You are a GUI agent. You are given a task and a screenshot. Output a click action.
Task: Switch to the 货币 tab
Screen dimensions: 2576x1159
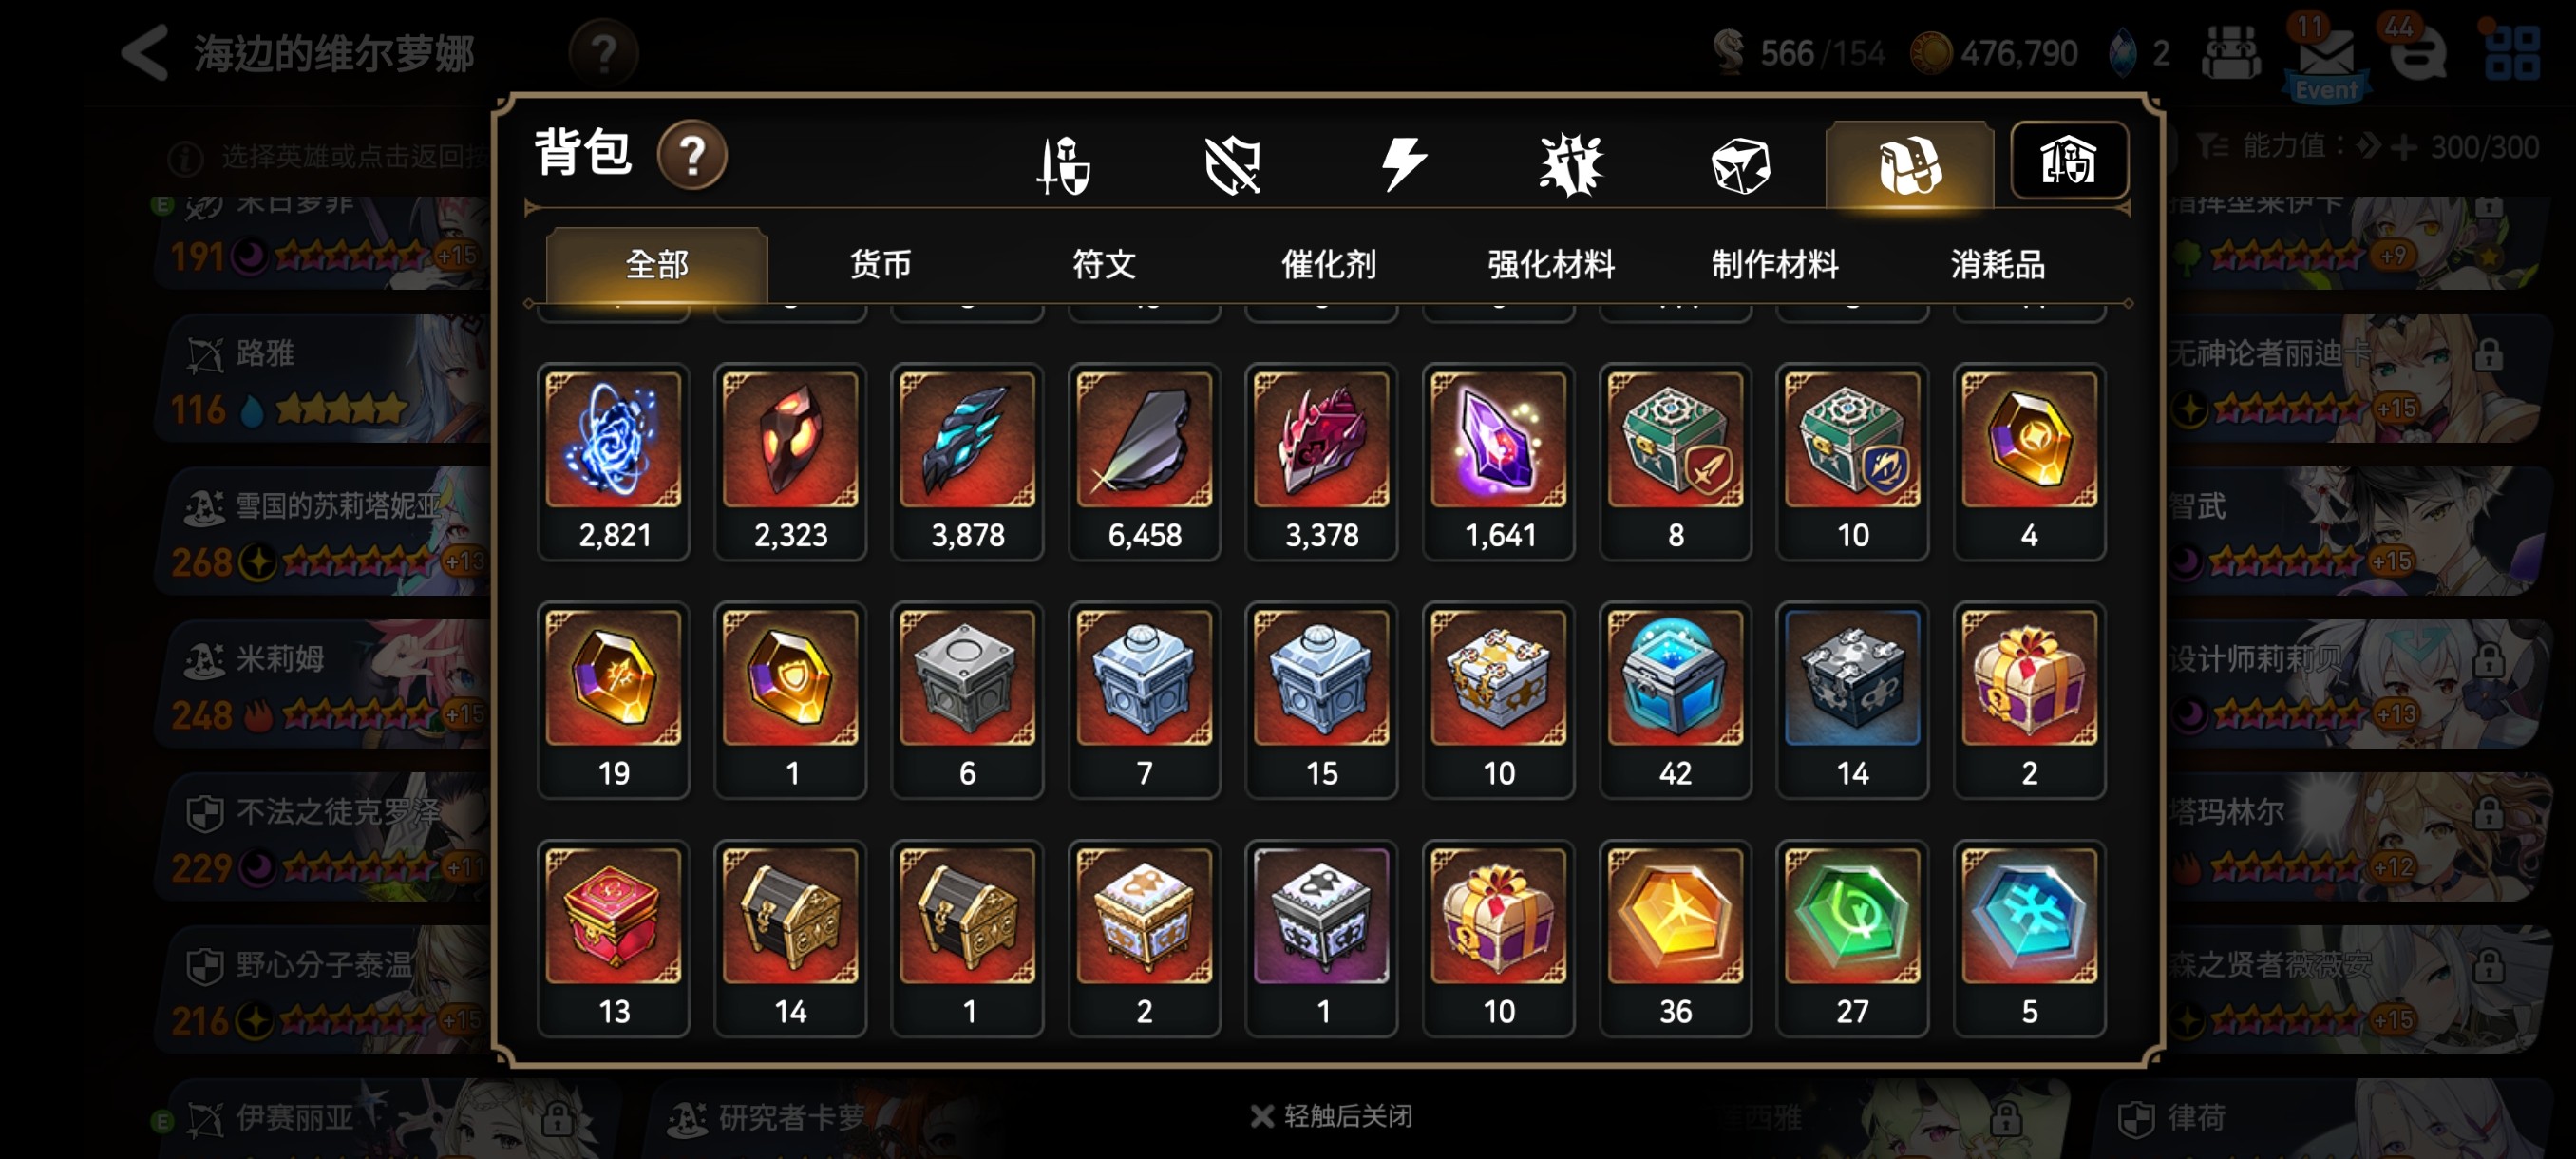pyautogui.click(x=880, y=264)
